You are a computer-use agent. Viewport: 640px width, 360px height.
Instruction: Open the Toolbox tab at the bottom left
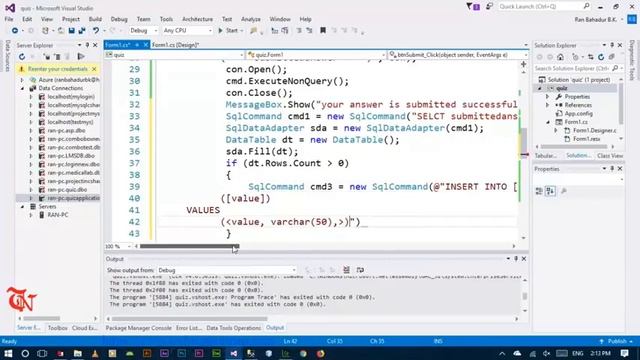pyautogui.click(x=58, y=328)
